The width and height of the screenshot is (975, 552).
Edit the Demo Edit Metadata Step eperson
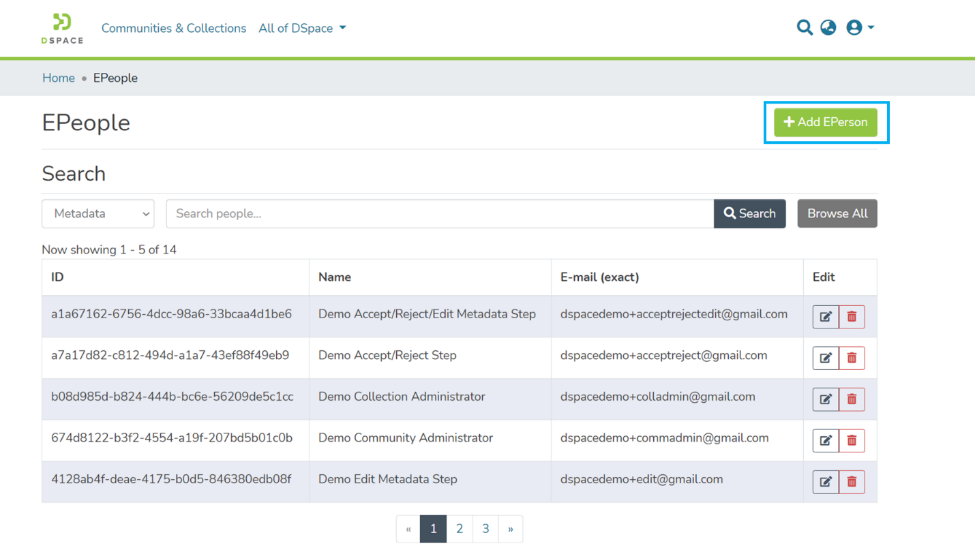coord(825,482)
